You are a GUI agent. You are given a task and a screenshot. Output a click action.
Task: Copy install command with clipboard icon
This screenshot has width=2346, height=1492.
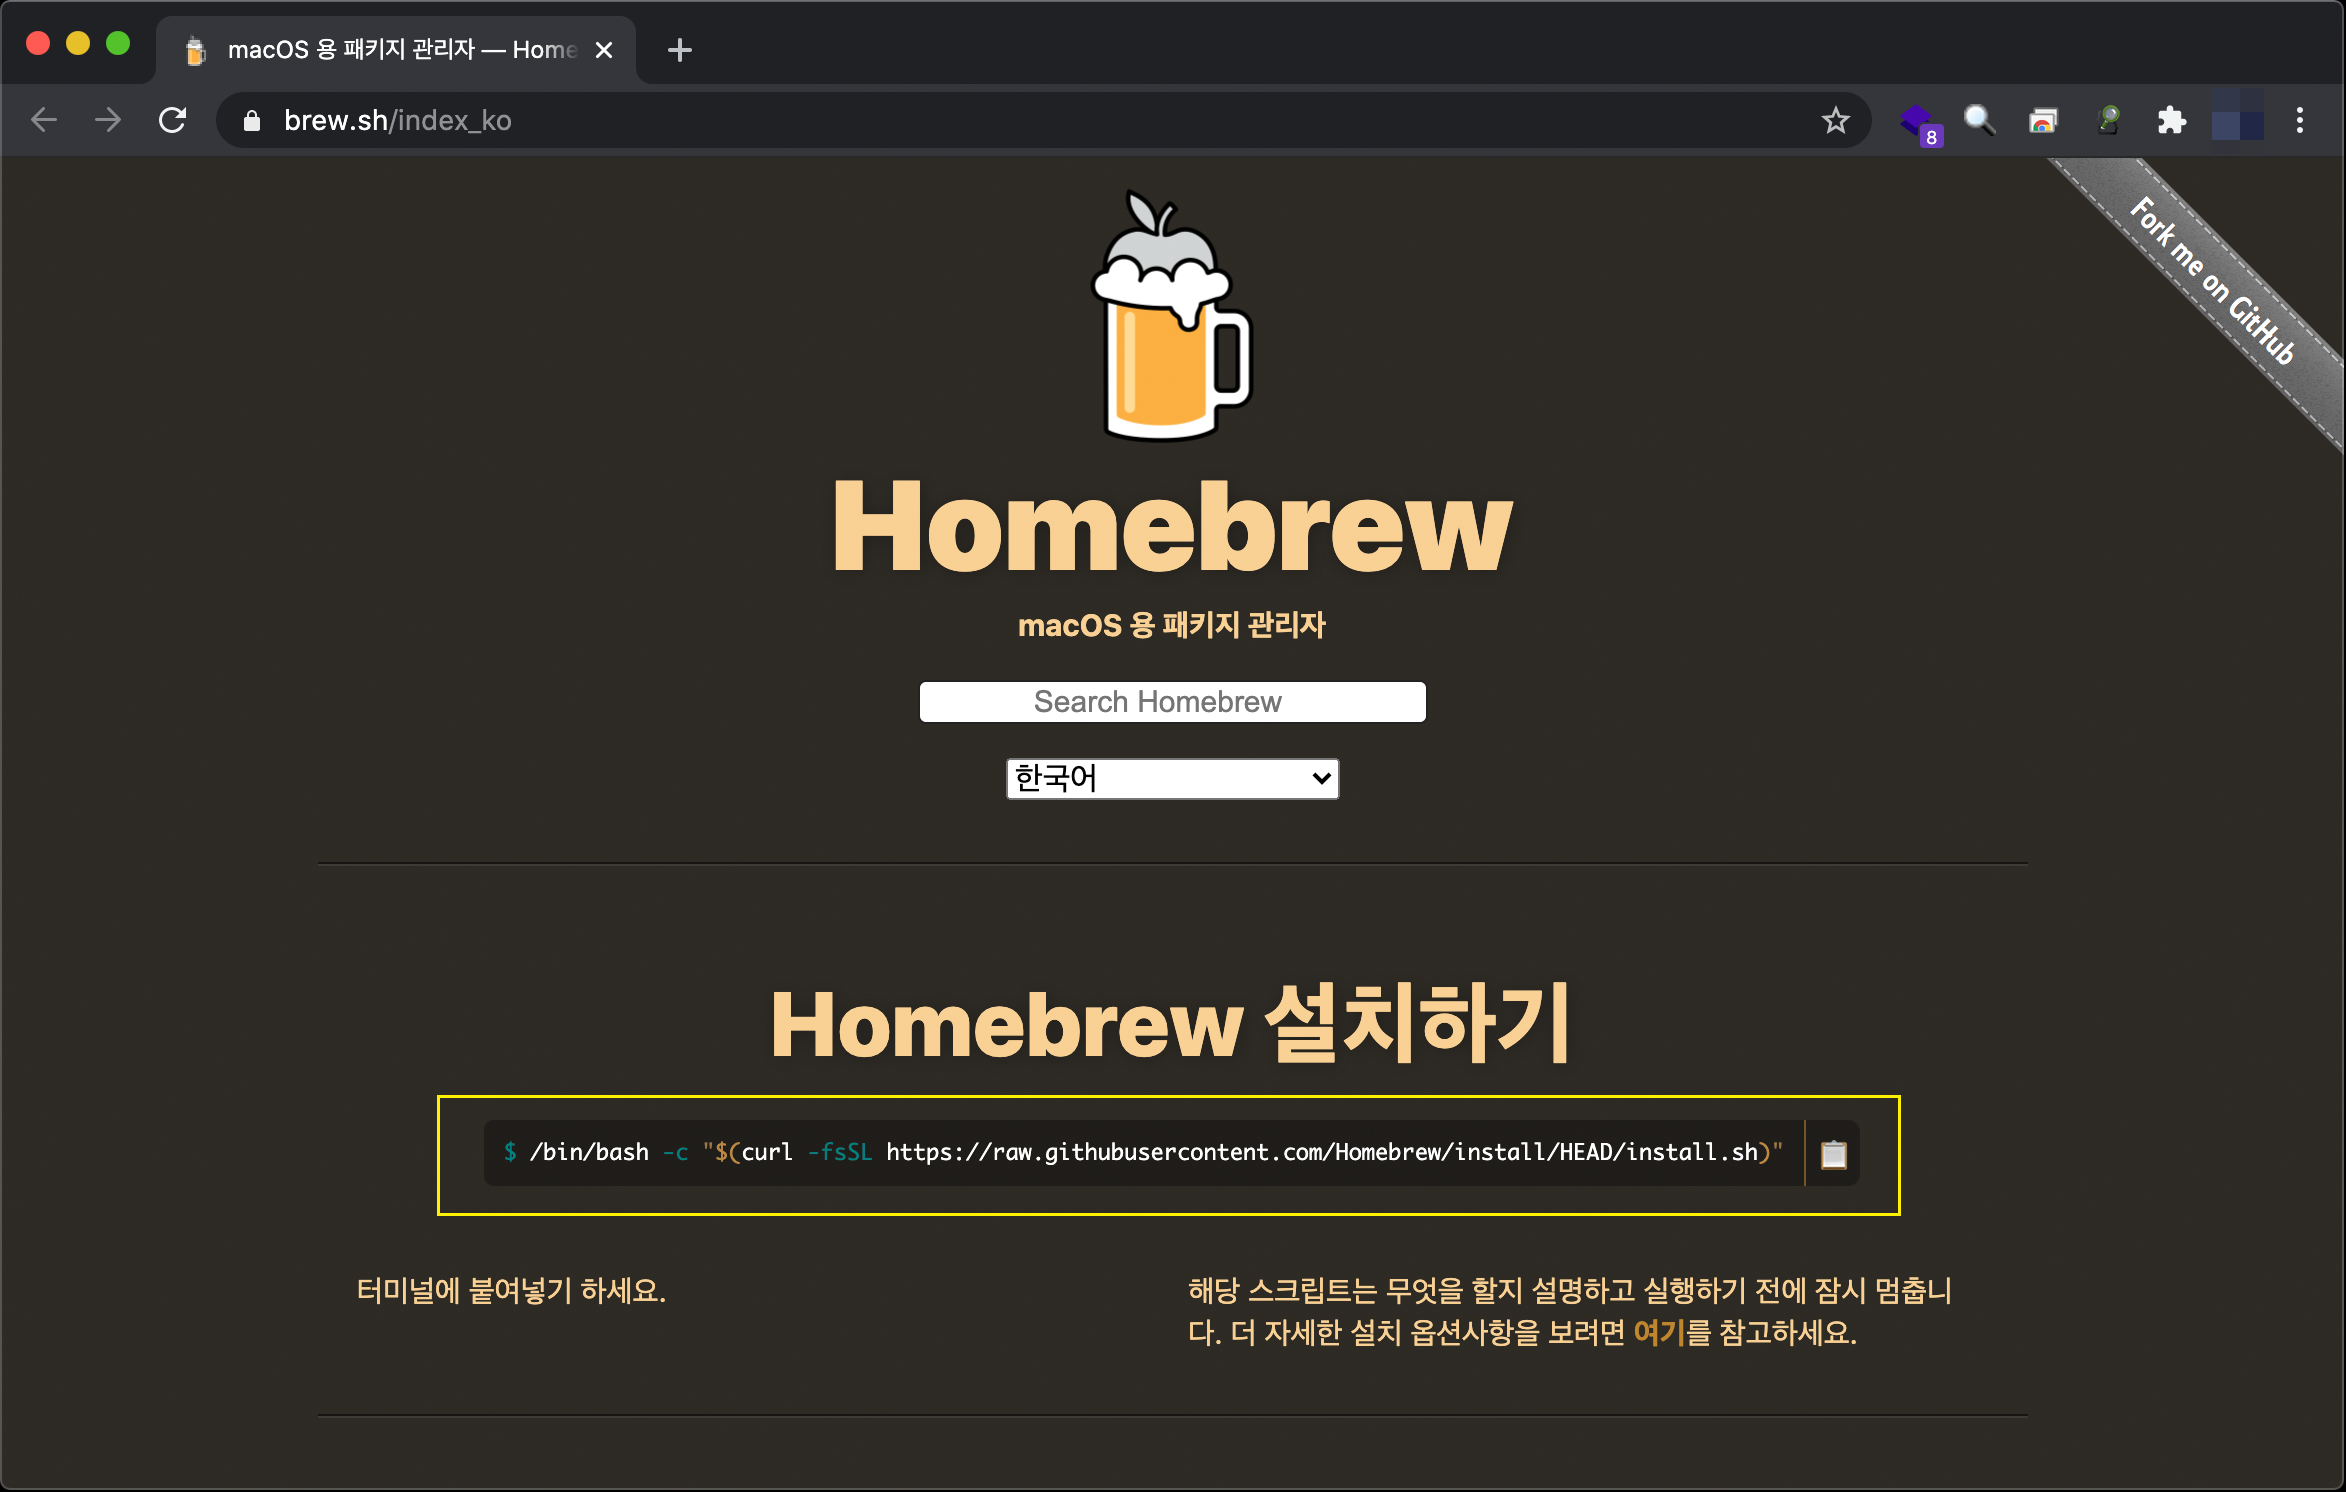click(1833, 1154)
